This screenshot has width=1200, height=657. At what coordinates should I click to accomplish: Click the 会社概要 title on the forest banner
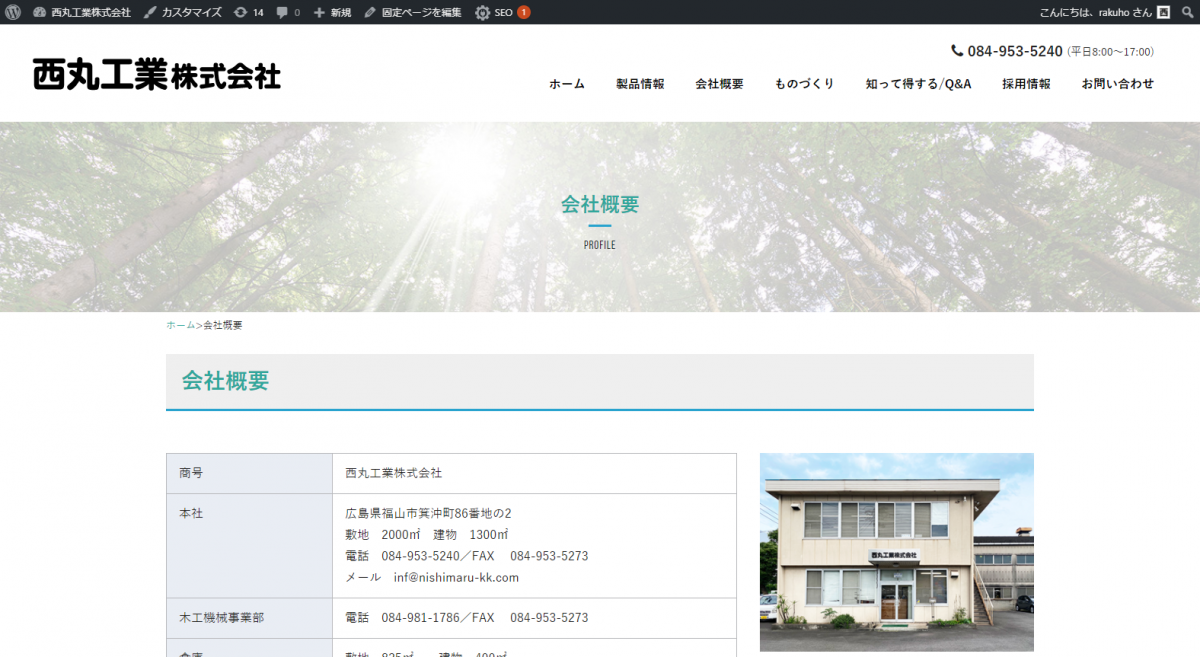600,205
